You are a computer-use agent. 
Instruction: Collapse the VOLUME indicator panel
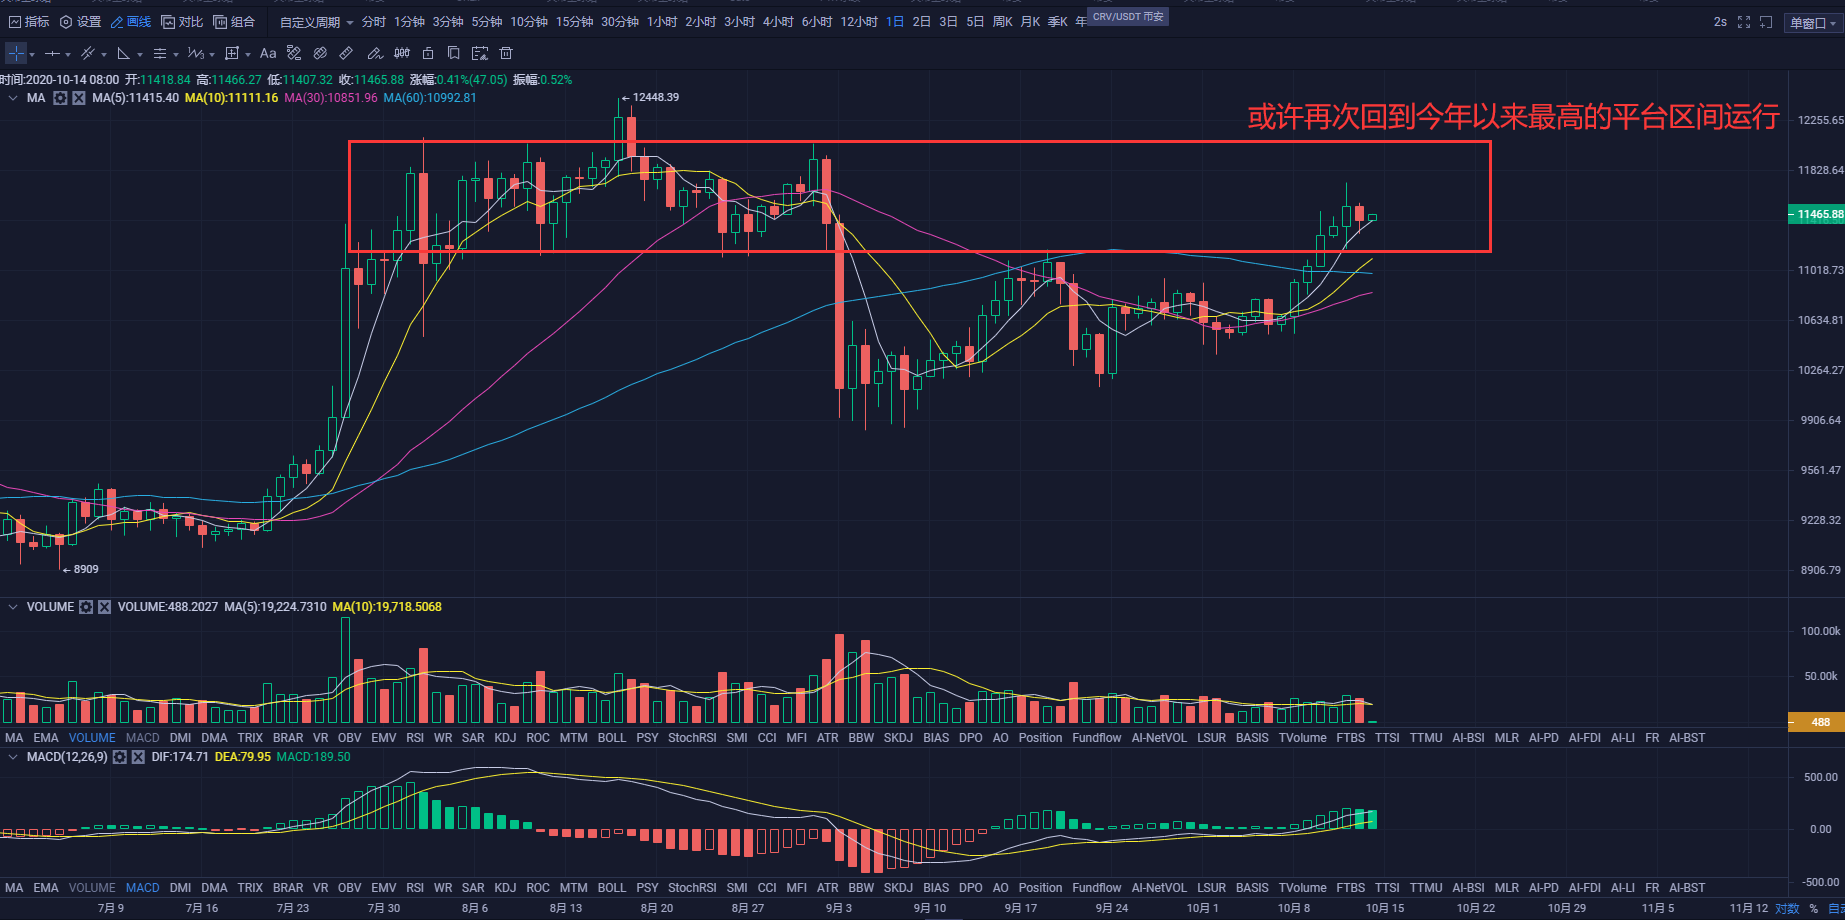click(13, 607)
